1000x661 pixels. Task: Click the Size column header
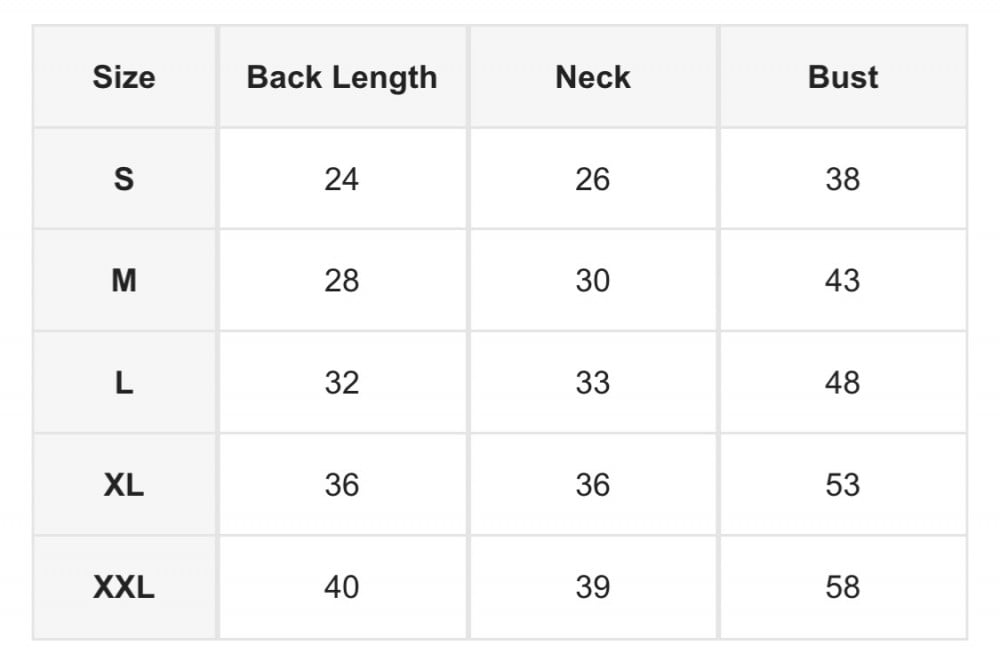point(124,78)
